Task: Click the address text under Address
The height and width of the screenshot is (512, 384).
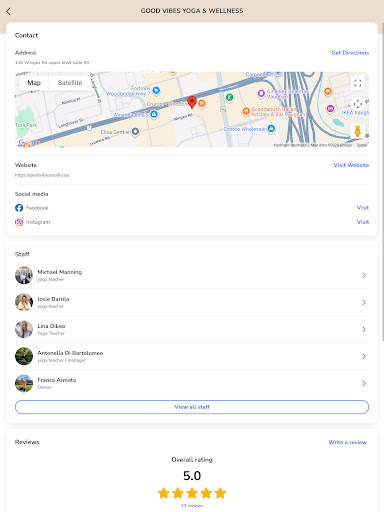Action: point(52,63)
